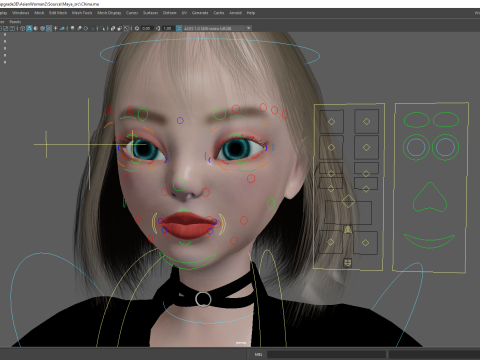Viewport: 480px width, 360px height.
Task: Open the viewport Panels menu
Action: [15, 22]
